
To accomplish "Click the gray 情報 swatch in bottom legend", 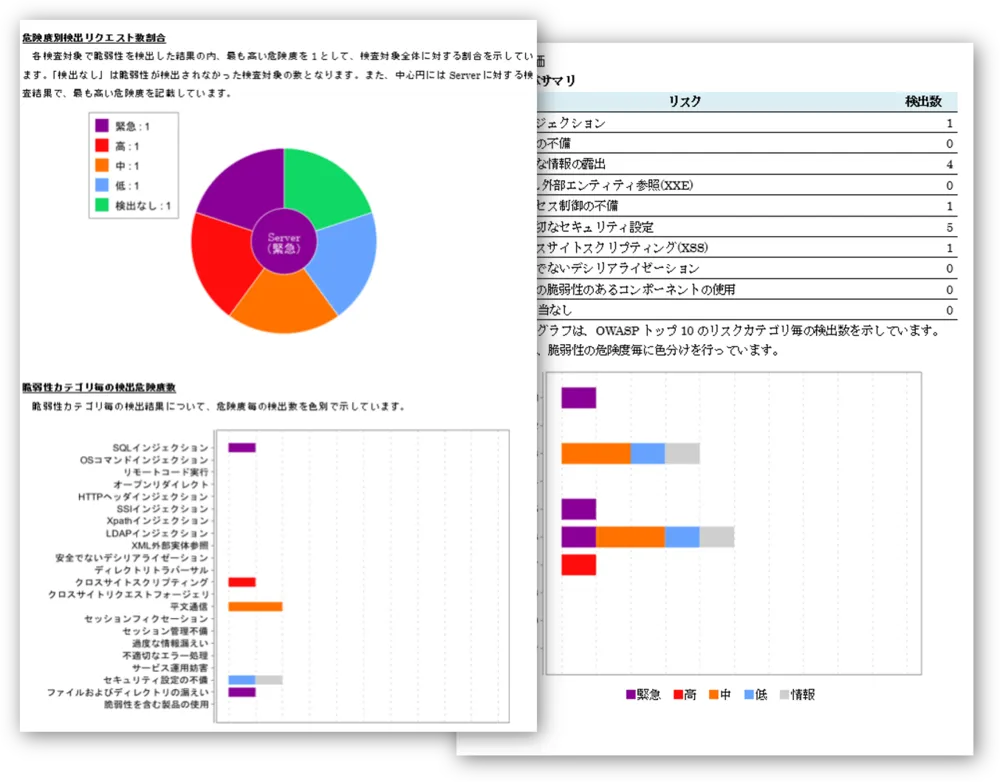I will click(x=784, y=695).
